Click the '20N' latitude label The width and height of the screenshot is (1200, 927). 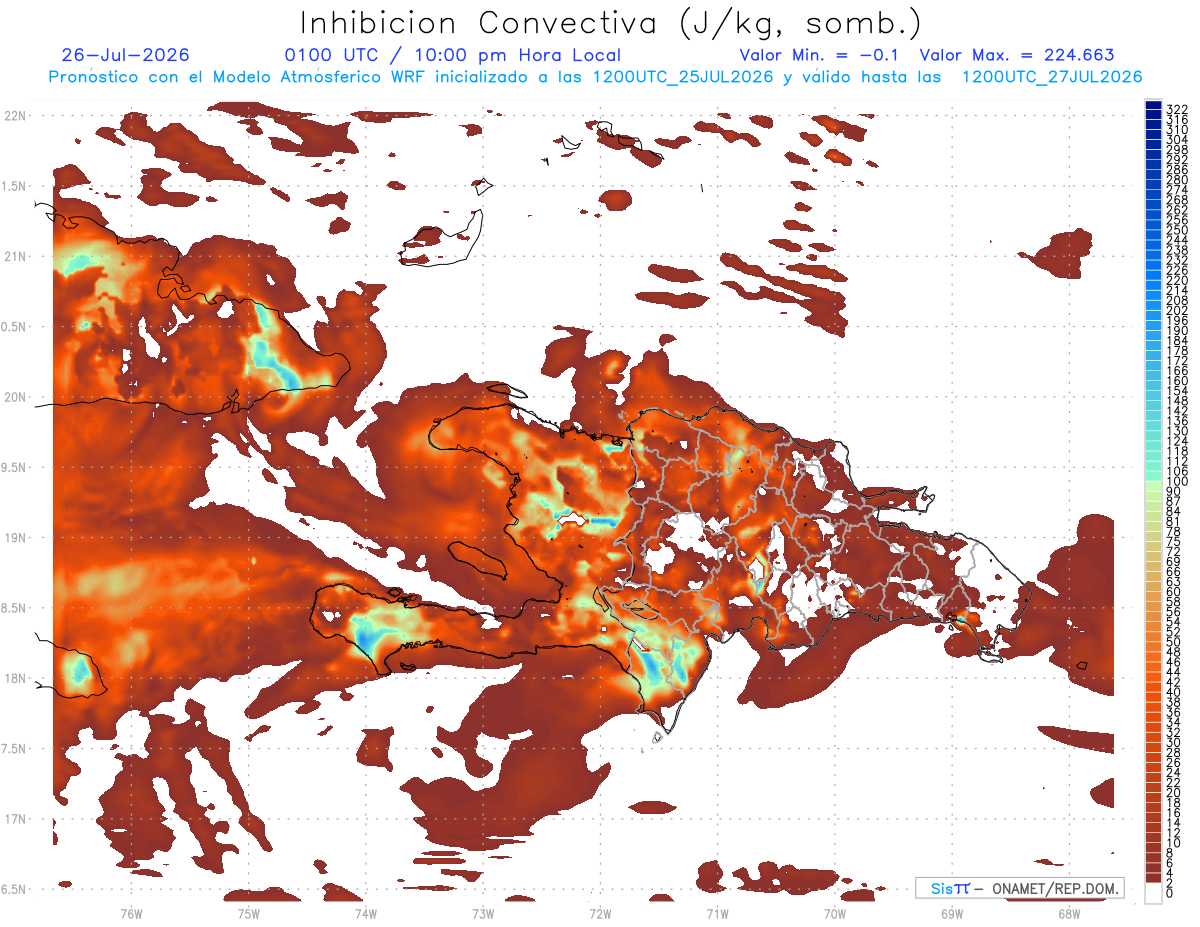pyautogui.click(x=15, y=397)
